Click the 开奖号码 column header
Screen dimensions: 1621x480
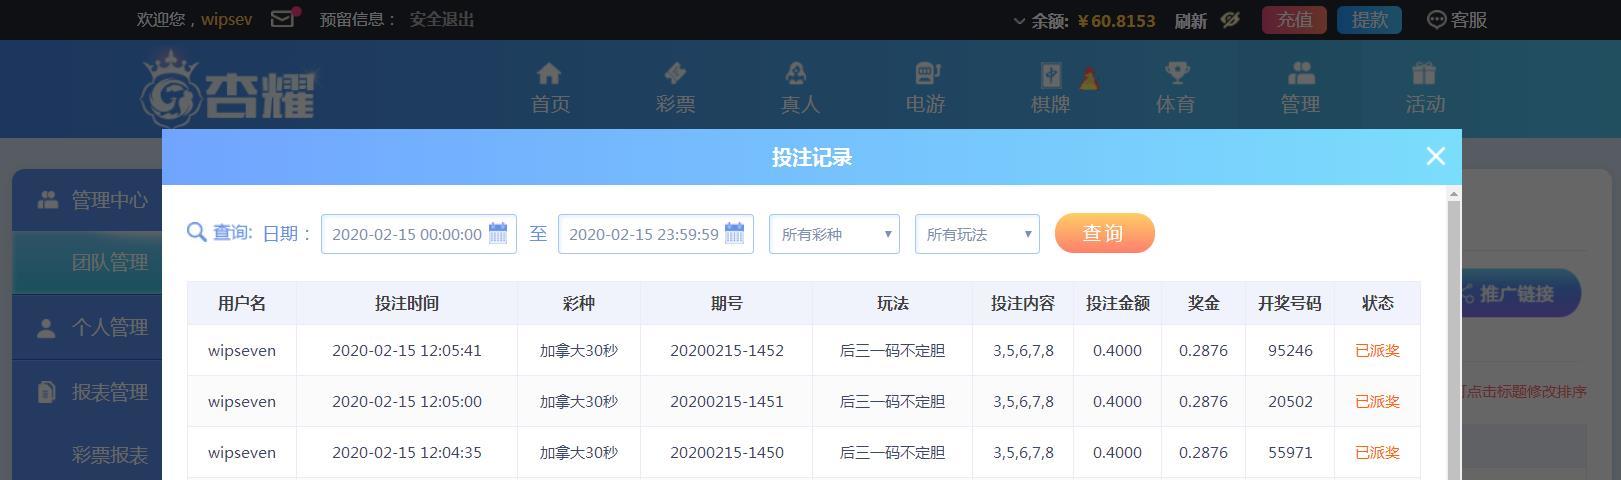[1290, 303]
